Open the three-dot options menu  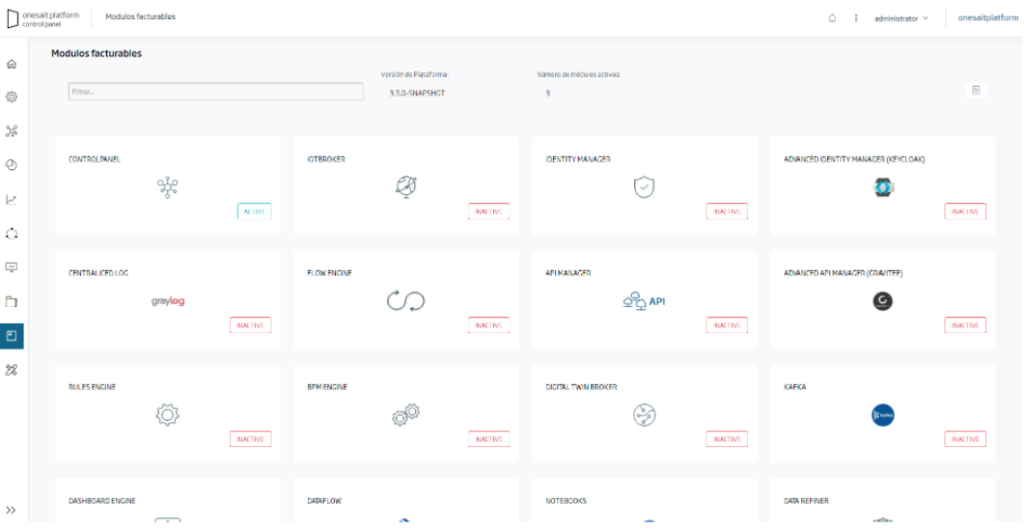pos(856,18)
